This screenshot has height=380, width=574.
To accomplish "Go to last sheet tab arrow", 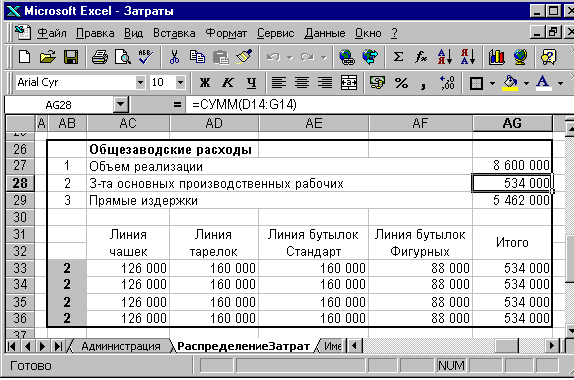I will [58, 346].
